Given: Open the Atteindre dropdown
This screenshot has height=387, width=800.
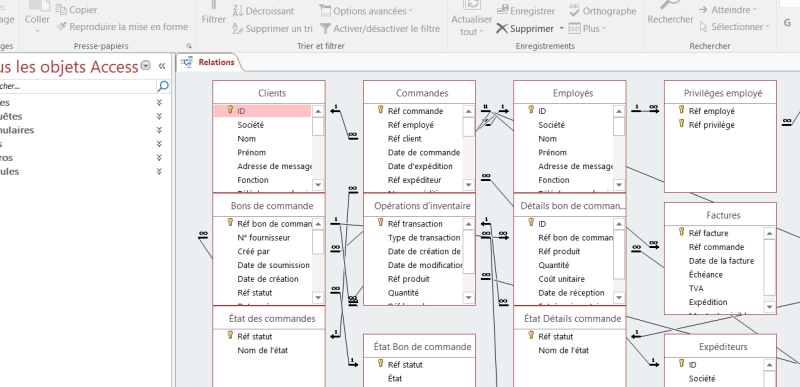Looking at the screenshot, I should (728, 10).
